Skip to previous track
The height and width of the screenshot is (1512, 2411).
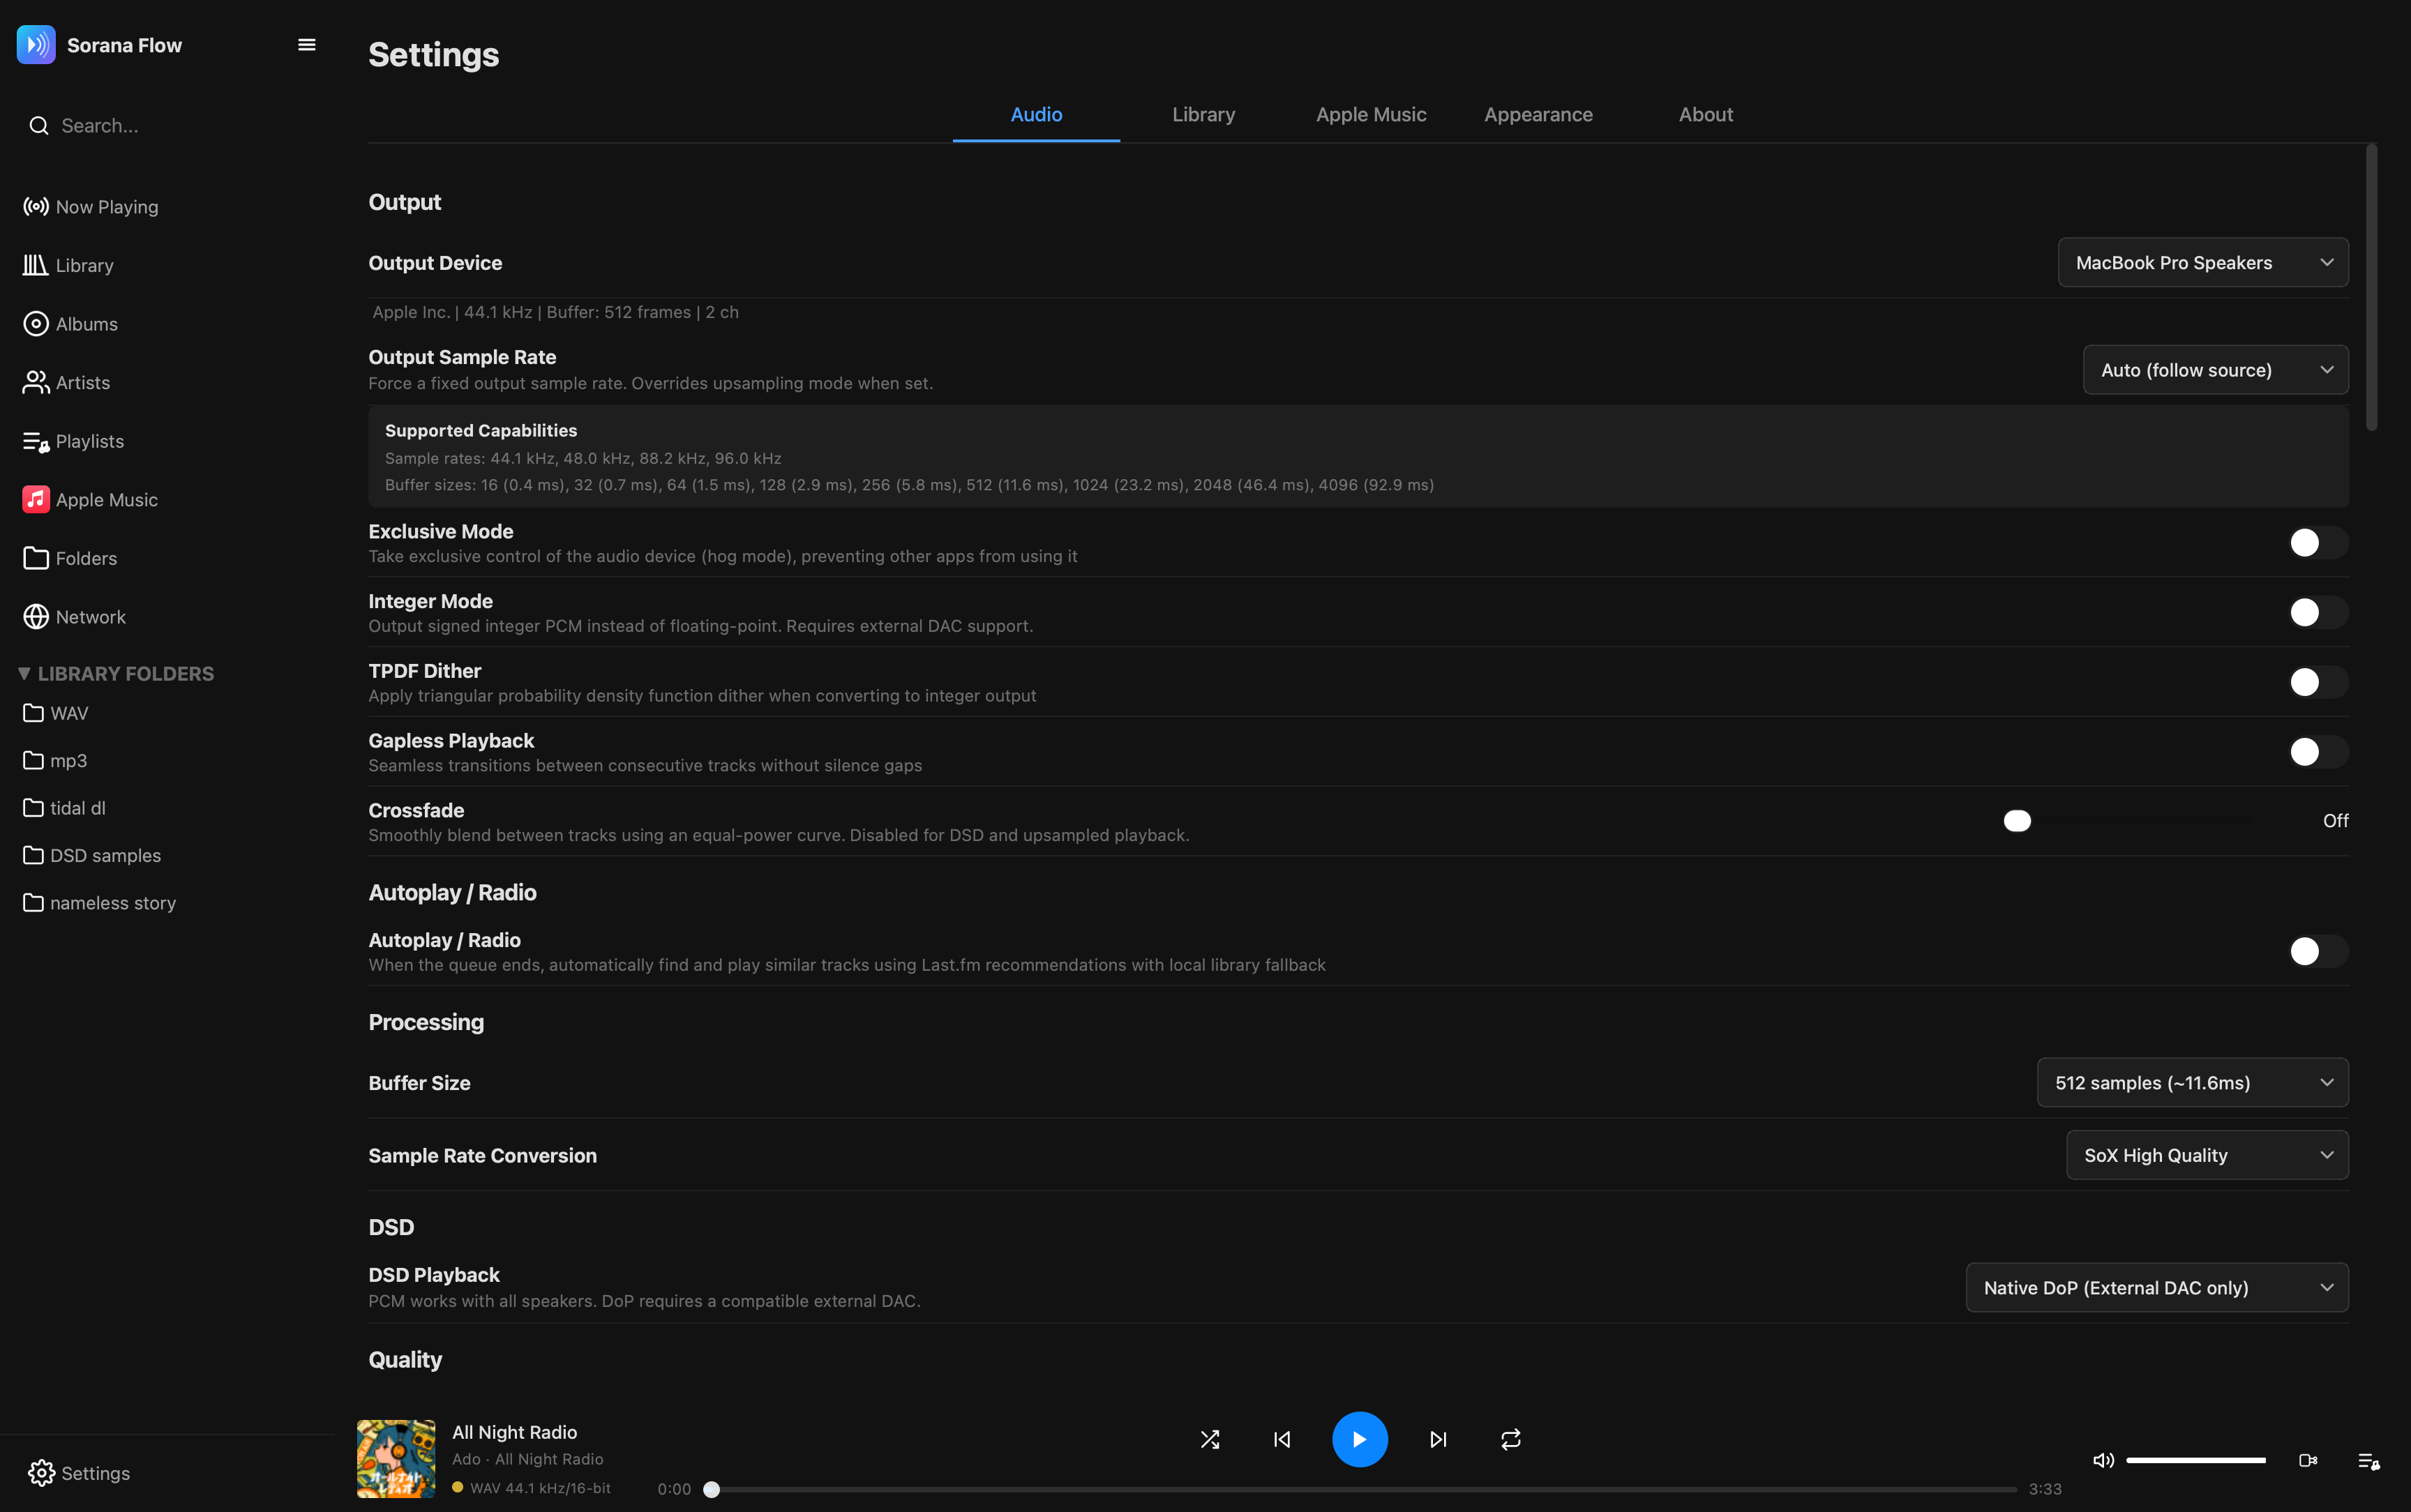[x=1282, y=1439]
